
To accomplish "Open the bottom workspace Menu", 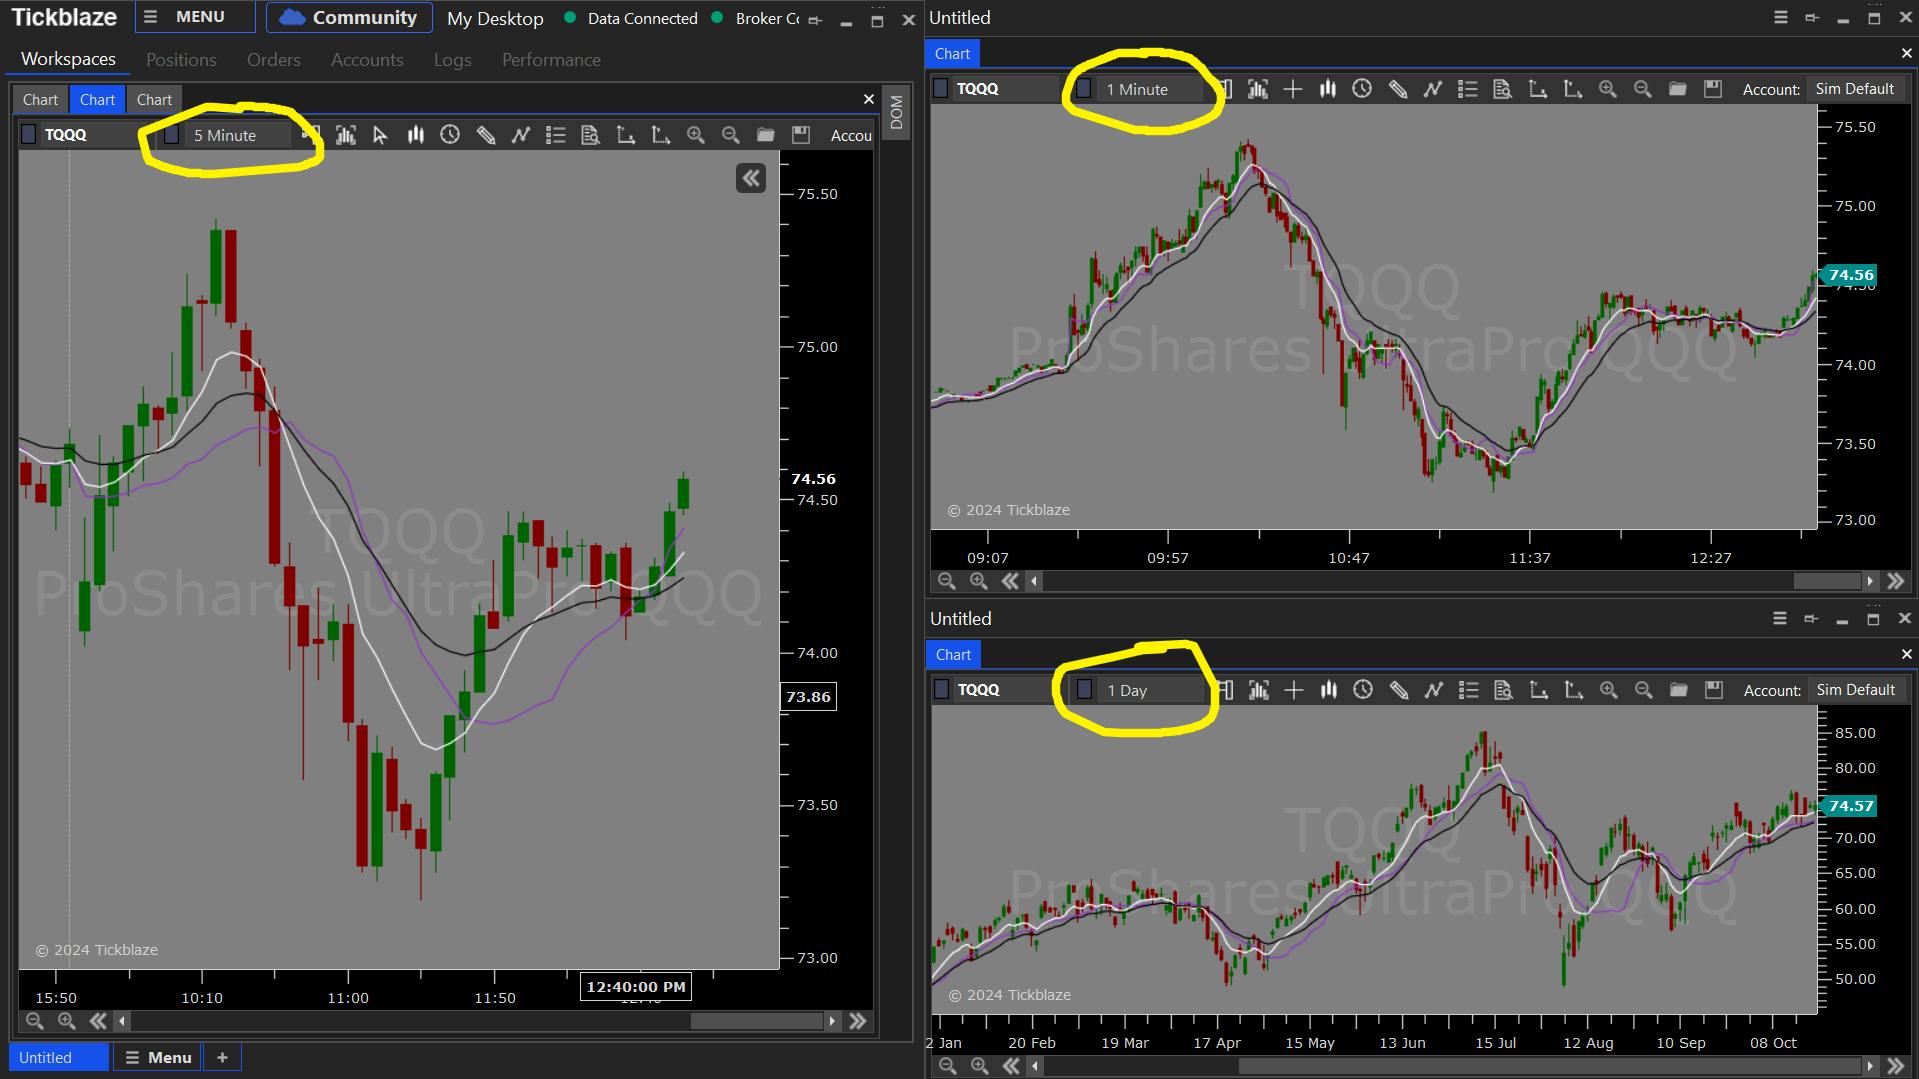I will [158, 1057].
